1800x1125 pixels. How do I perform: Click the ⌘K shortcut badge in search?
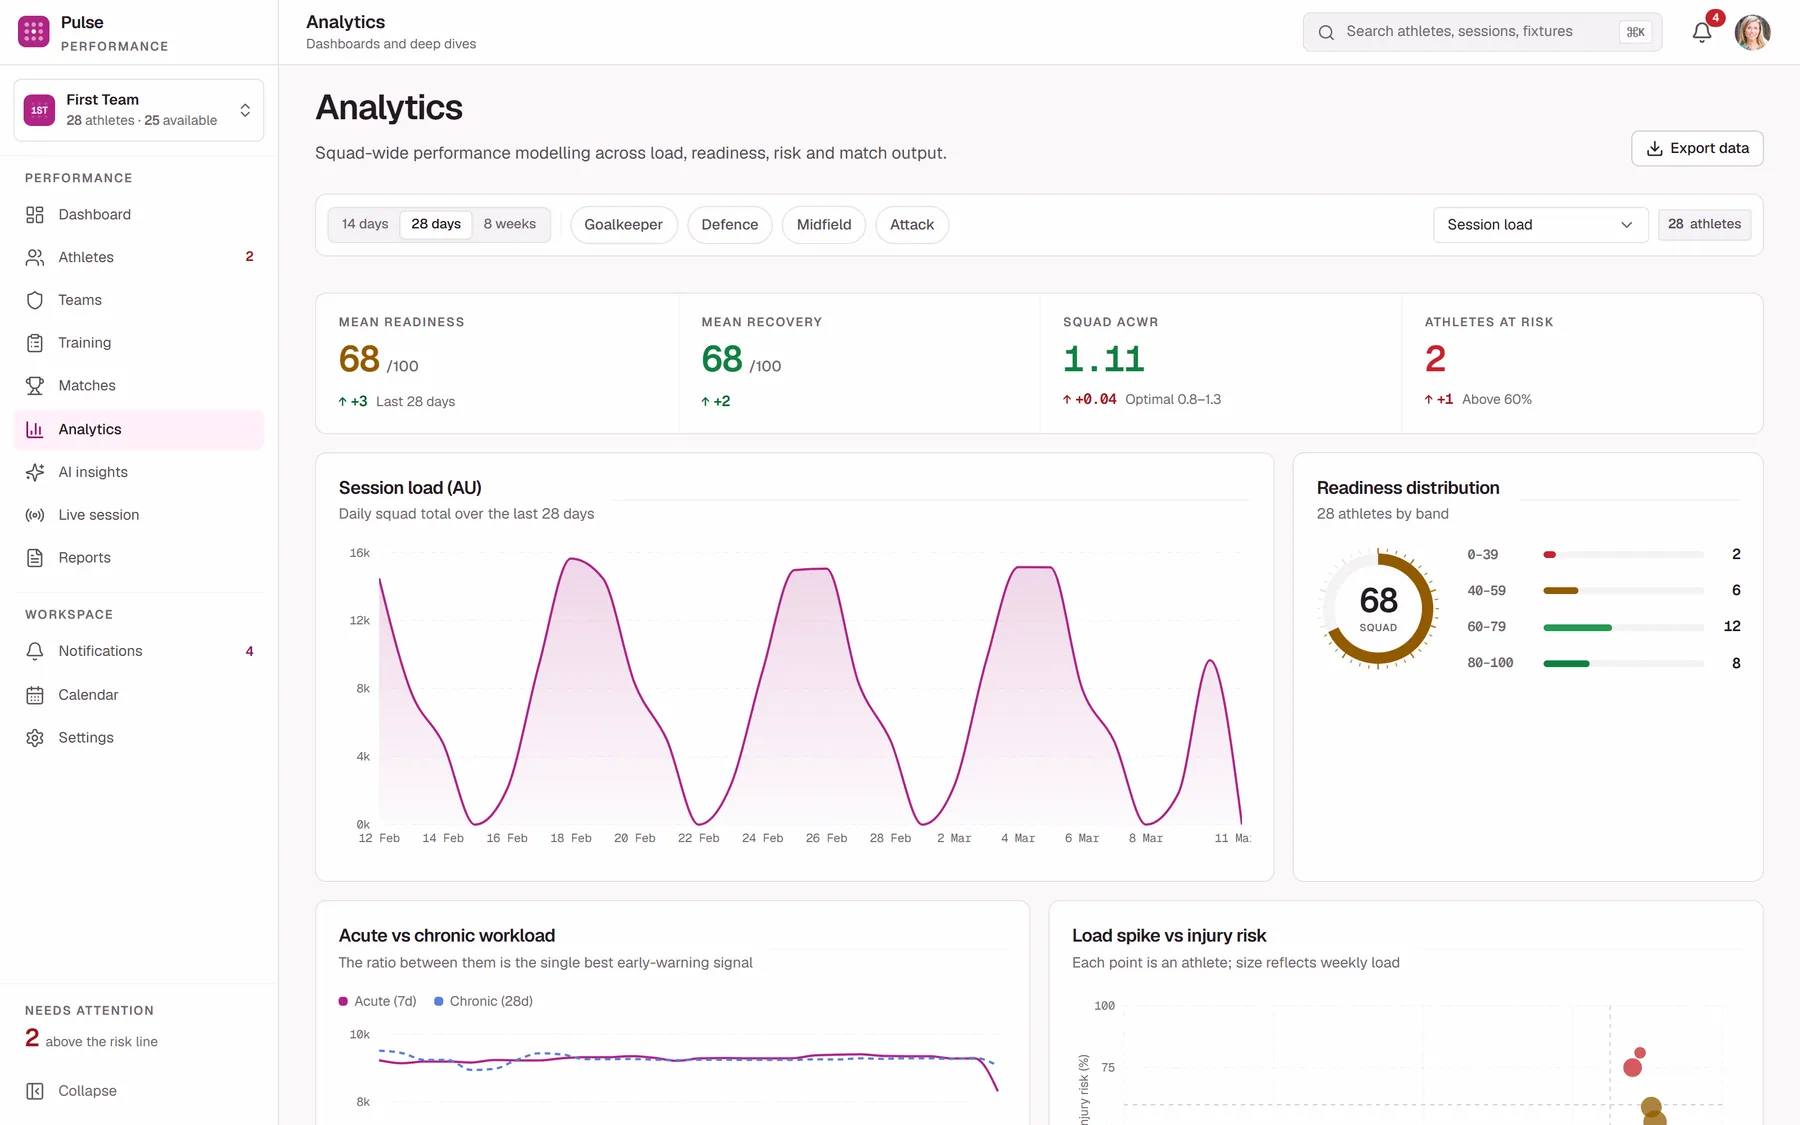click(1635, 32)
